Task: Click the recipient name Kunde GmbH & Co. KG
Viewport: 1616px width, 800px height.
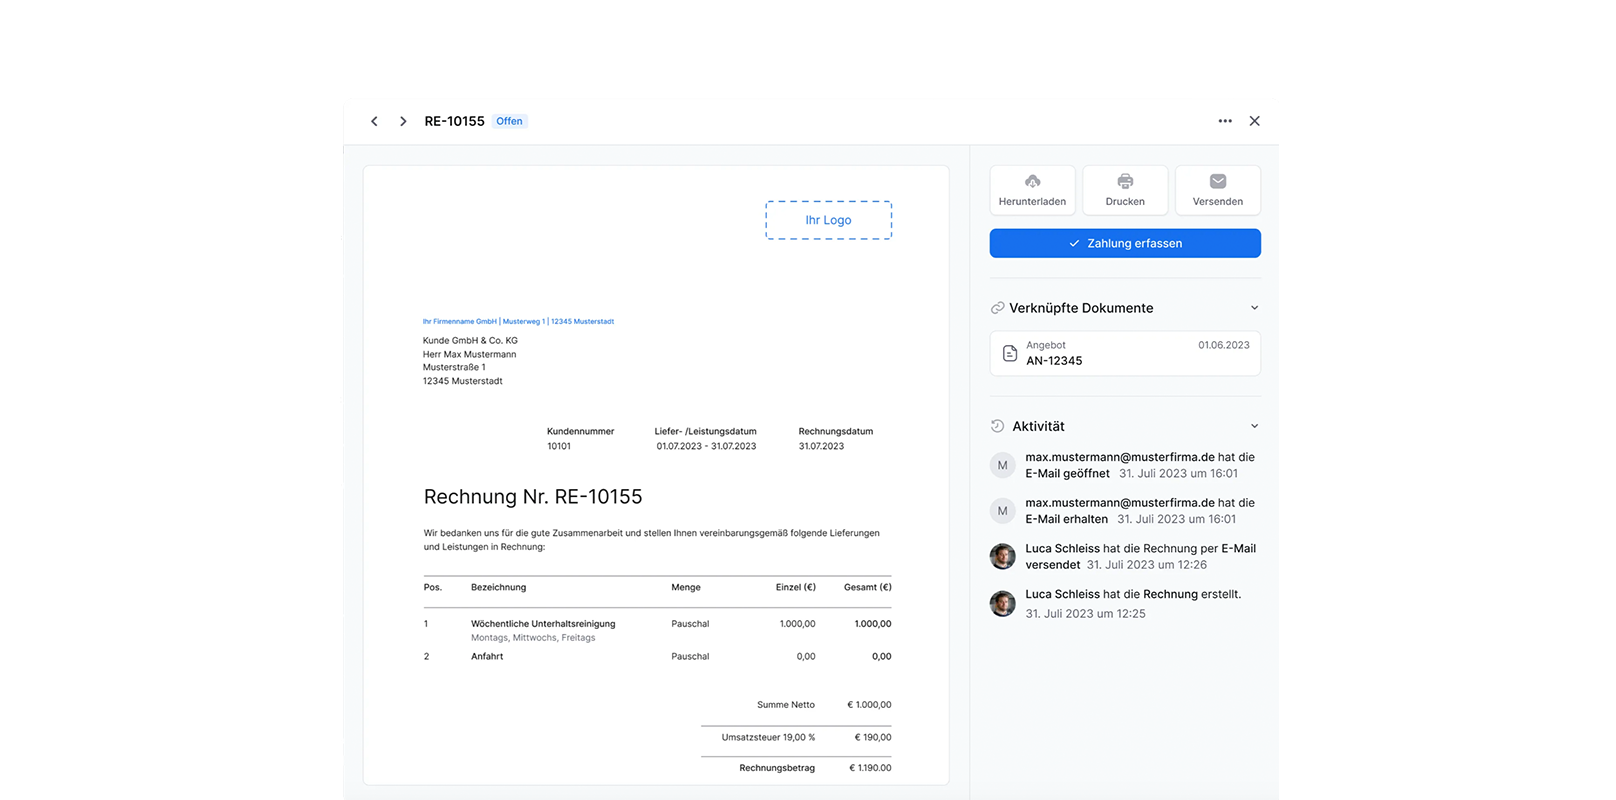Action: [470, 341]
